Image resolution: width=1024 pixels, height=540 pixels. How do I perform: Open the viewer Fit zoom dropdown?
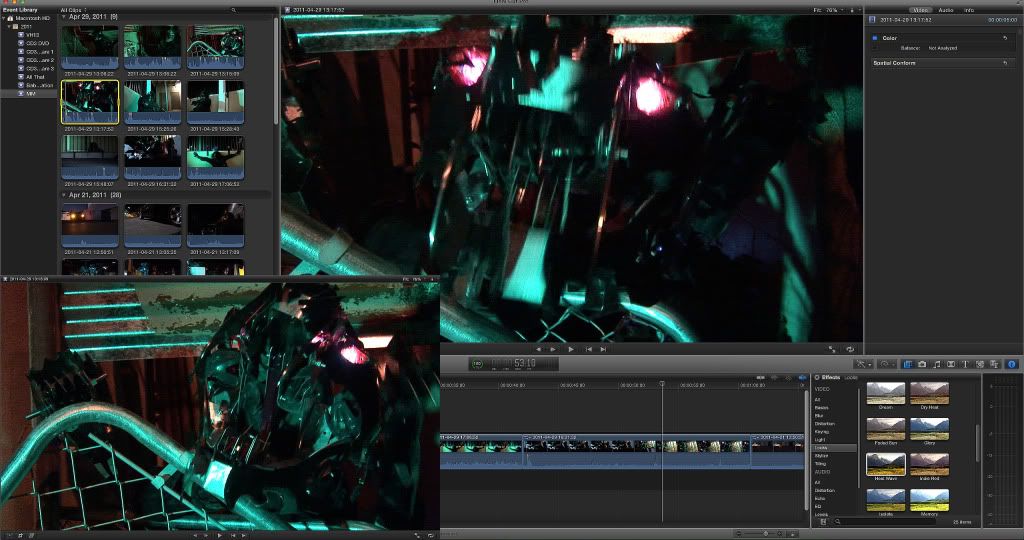coord(829,10)
